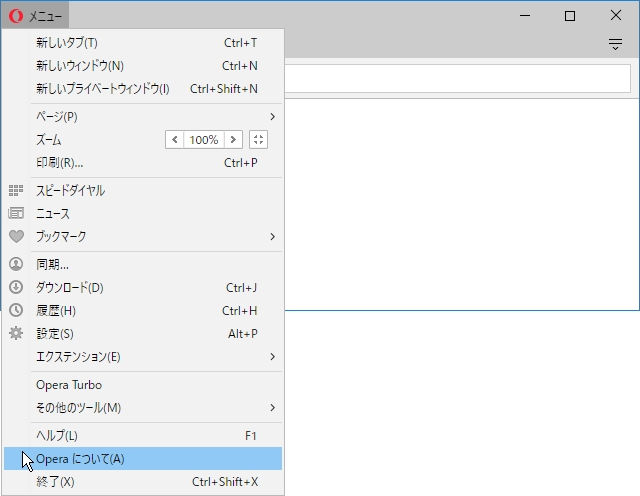640x496 pixels.
Task: Choose 印刷(R)... from the menu
Action: [x=143, y=163]
